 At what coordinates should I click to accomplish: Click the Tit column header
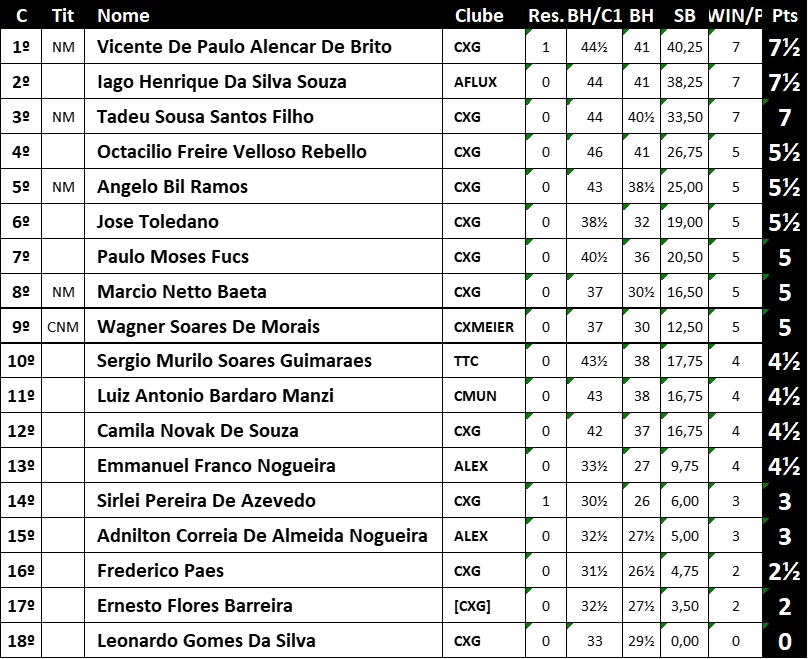[x=63, y=15]
